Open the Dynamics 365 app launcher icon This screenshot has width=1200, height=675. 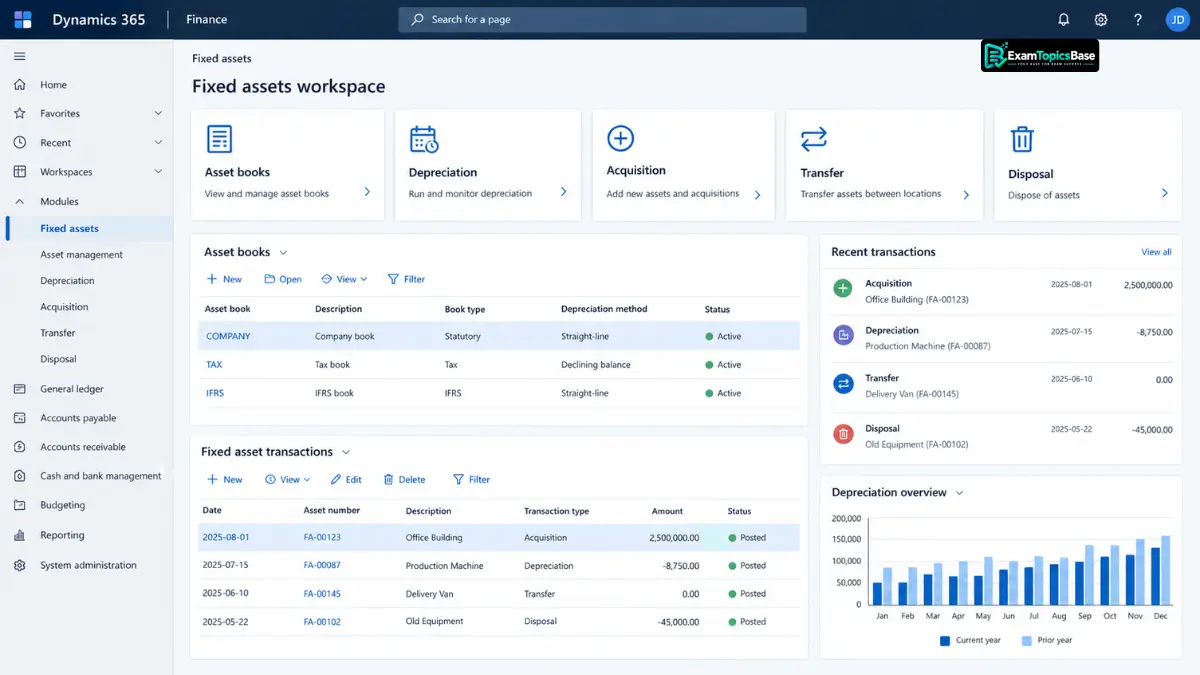coord(23,19)
